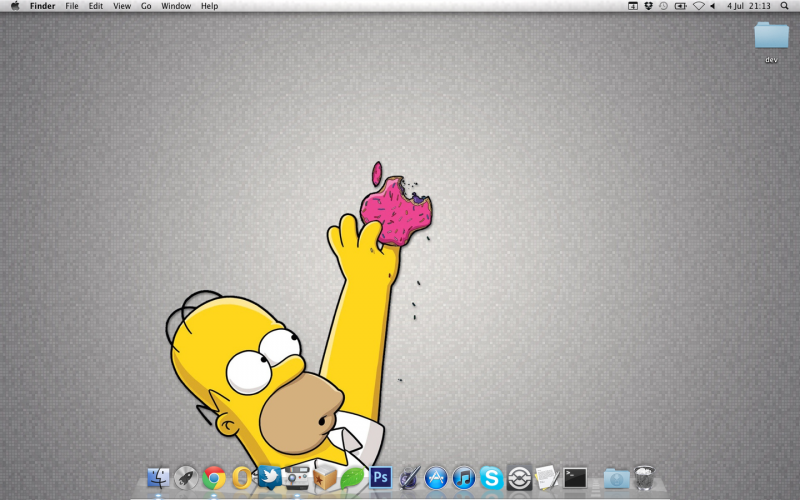This screenshot has width=800, height=500.
Task: Click the volume icon in menu bar
Action: point(712,6)
